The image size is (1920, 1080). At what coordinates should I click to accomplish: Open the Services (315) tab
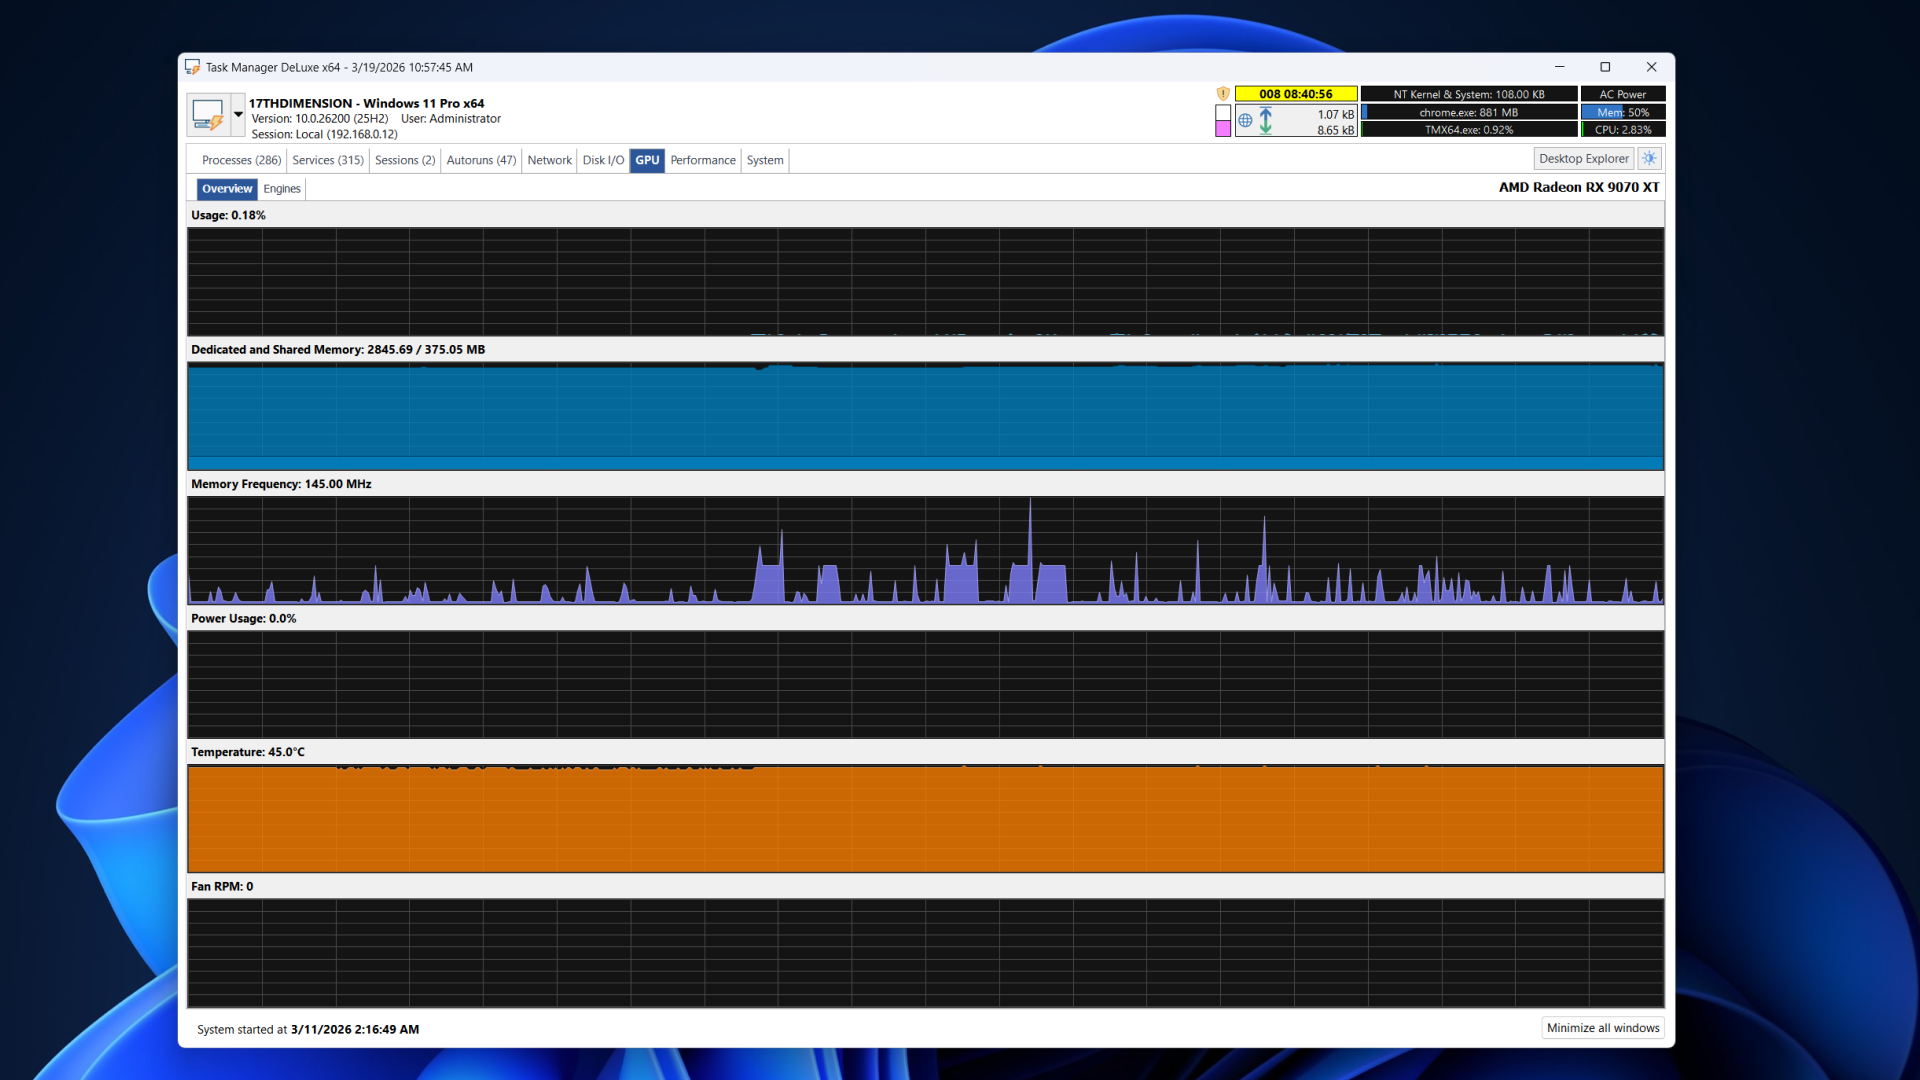click(x=328, y=160)
